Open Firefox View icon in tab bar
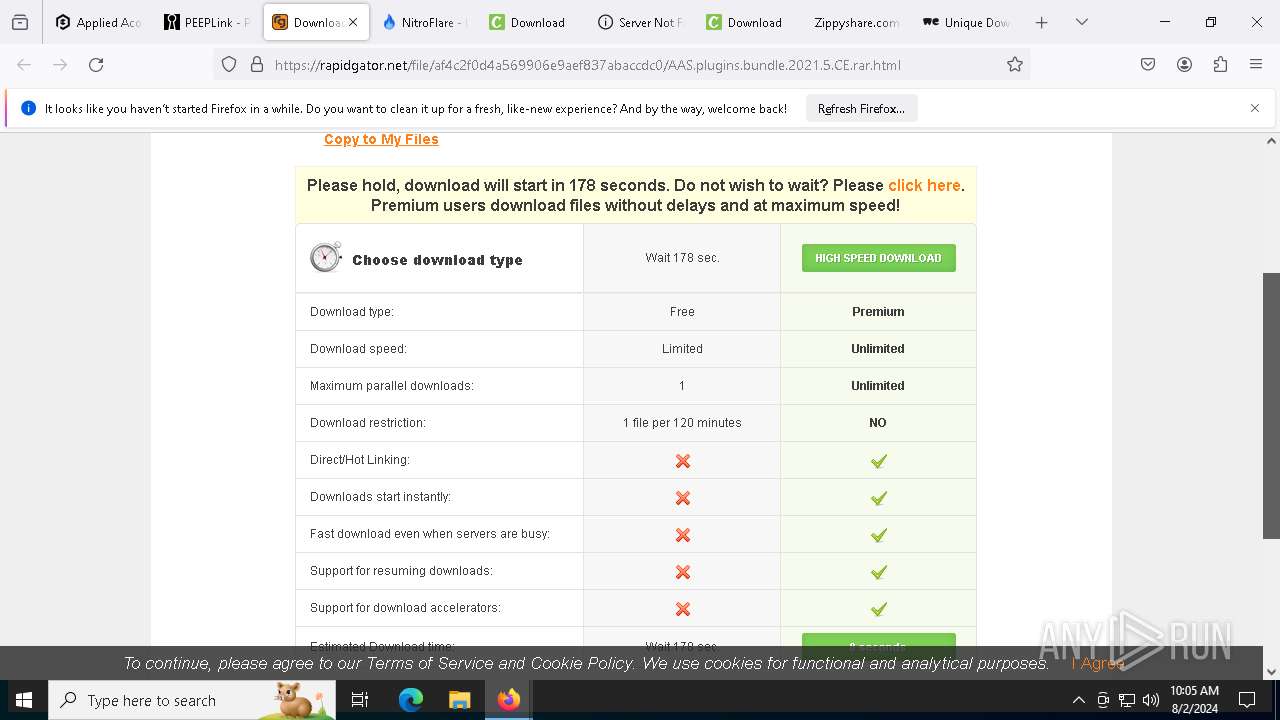The width and height of the screenshot is (1280, 720). 20,22
